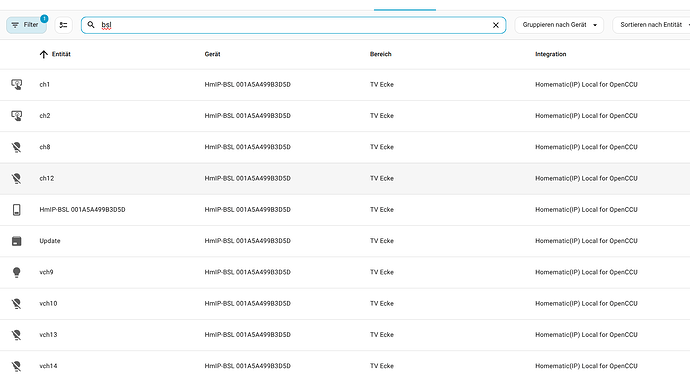
Task: Open the Update entity
Action: pyautogui.click(x=50, y=241)
